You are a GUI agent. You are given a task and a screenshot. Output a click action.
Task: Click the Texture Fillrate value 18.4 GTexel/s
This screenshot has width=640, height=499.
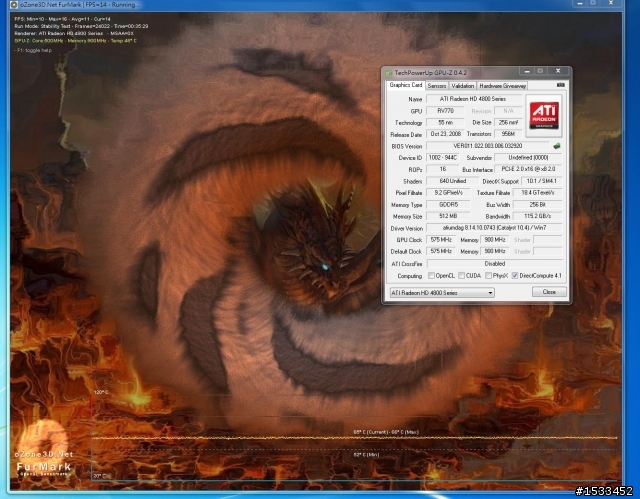tap(538, 193)
